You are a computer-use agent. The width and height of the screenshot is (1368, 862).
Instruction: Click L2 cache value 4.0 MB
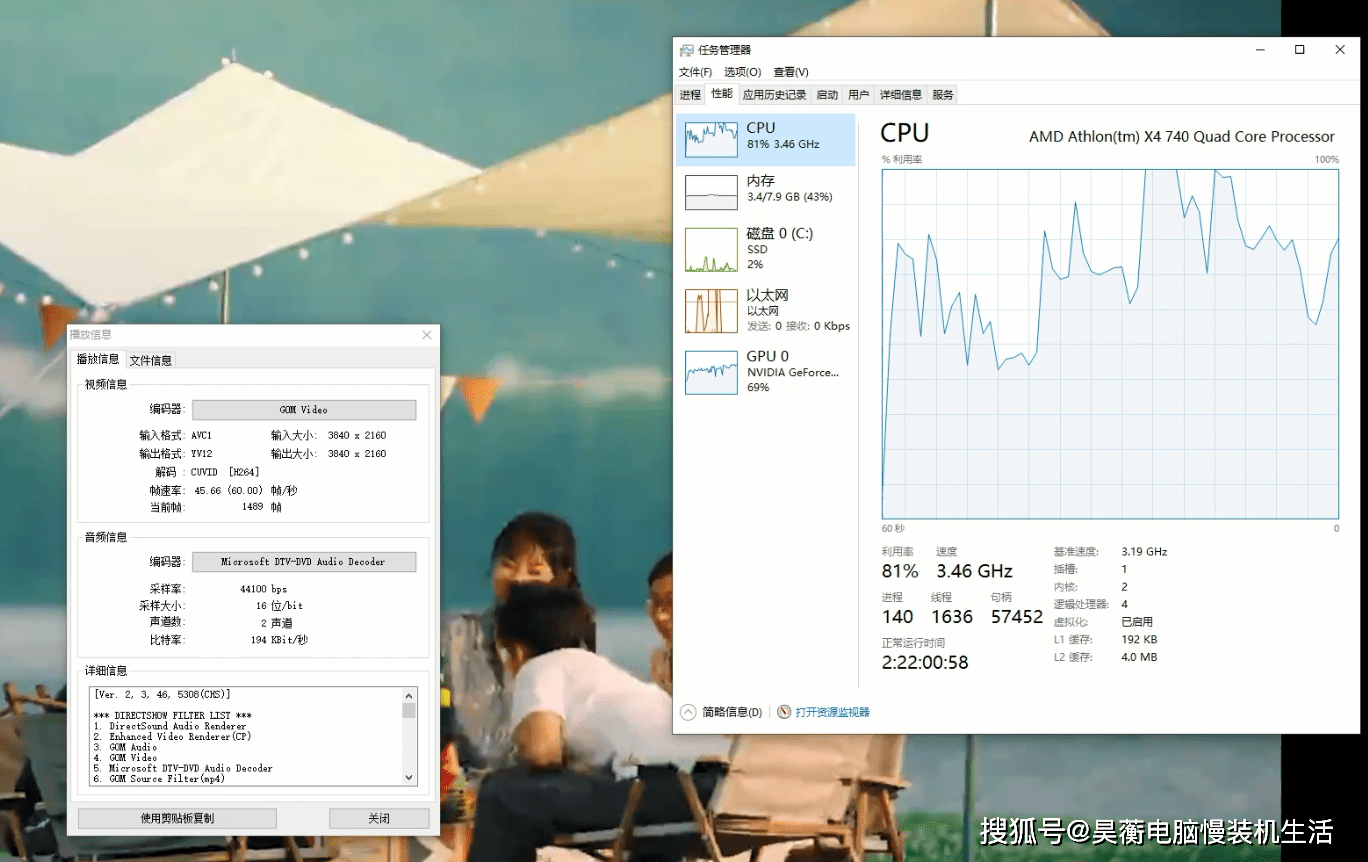pyautogui.click(x=1139, y=657)
